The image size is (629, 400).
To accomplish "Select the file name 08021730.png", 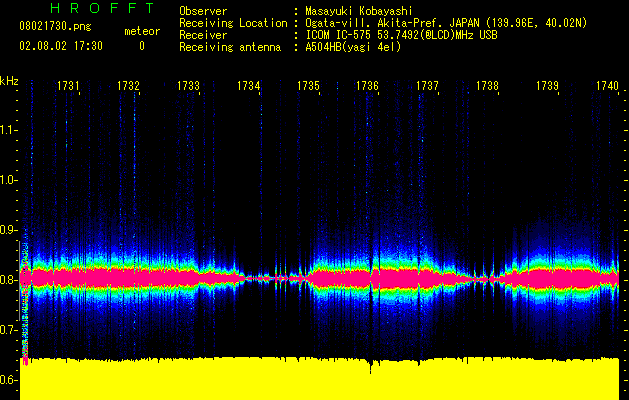I will [55, 27].
